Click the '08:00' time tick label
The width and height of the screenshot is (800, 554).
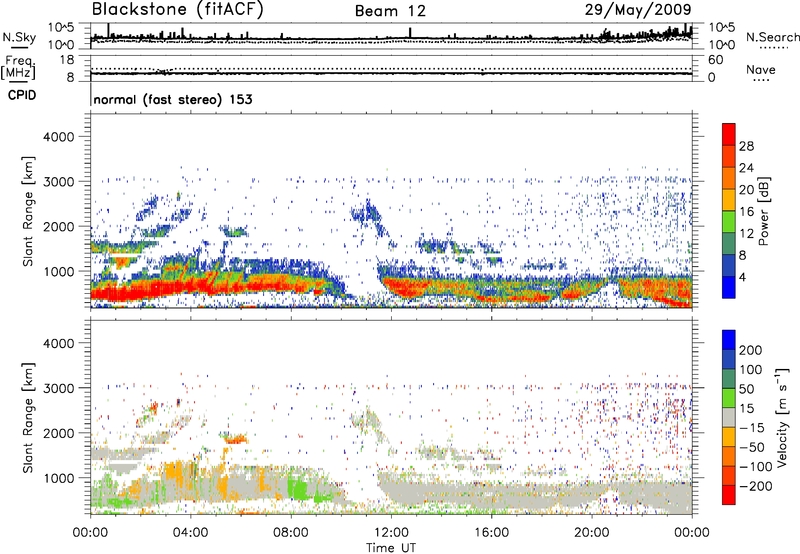(291, 533)
